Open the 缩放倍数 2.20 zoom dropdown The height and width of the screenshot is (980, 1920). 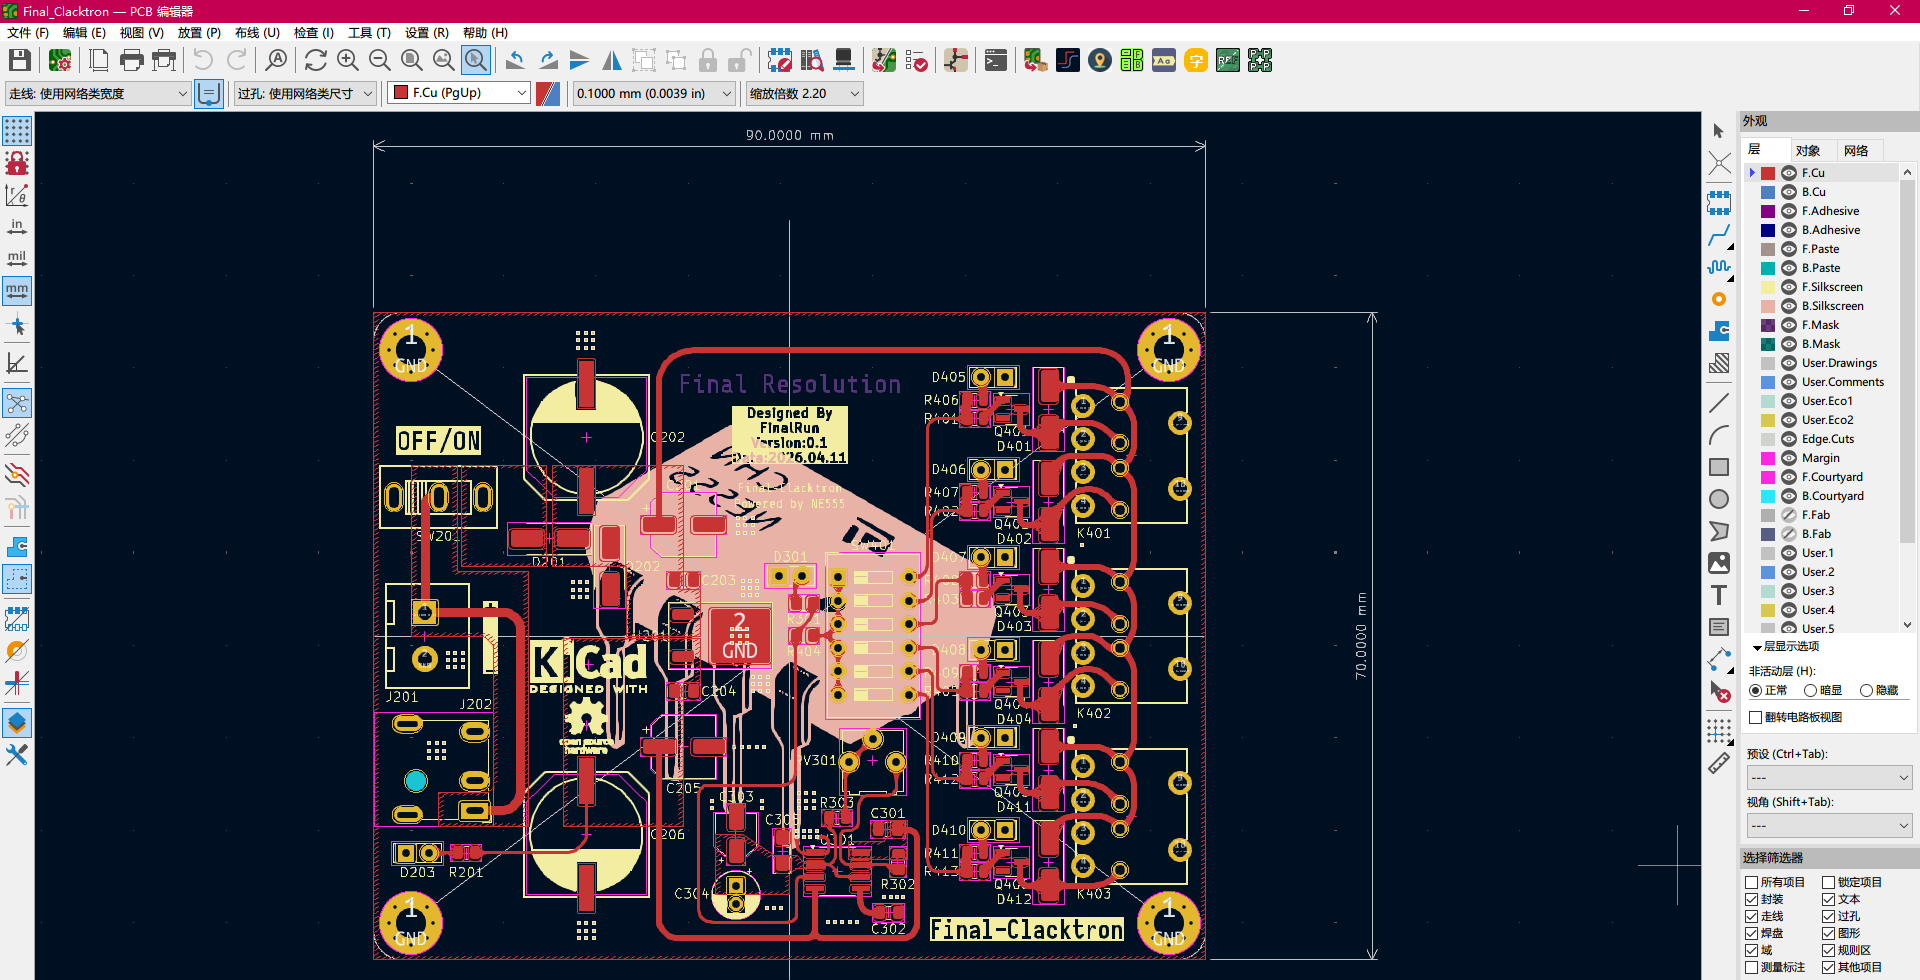pos(804,93)
